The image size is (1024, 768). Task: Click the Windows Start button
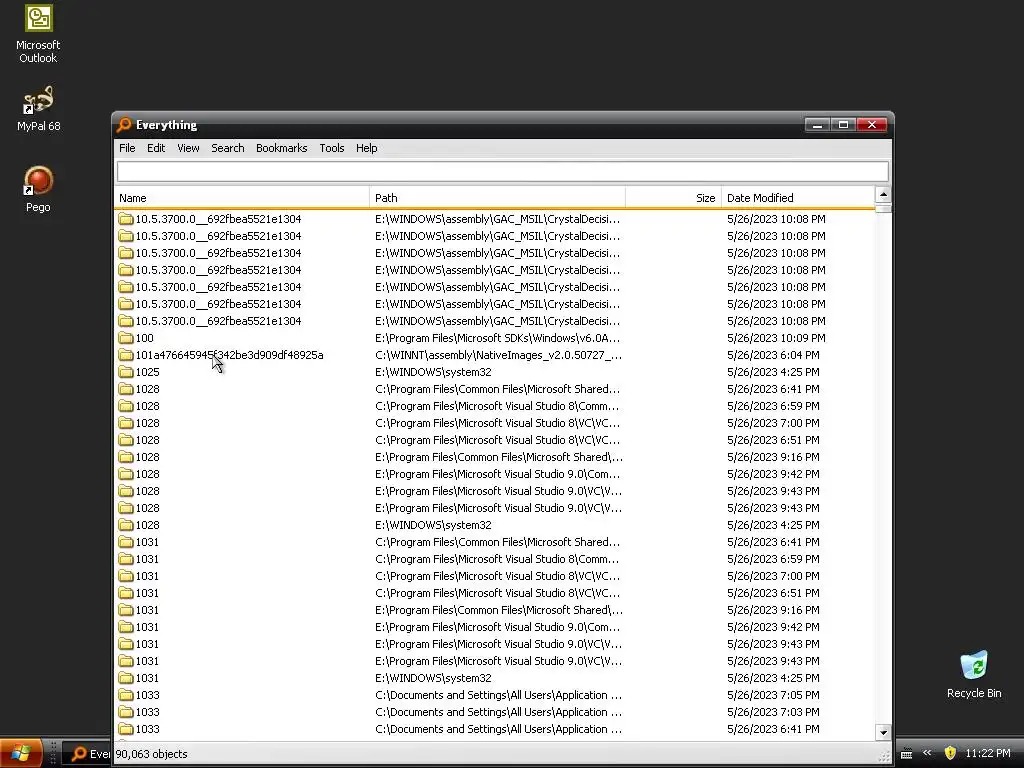pyautogui.click(x=21, y=753)
